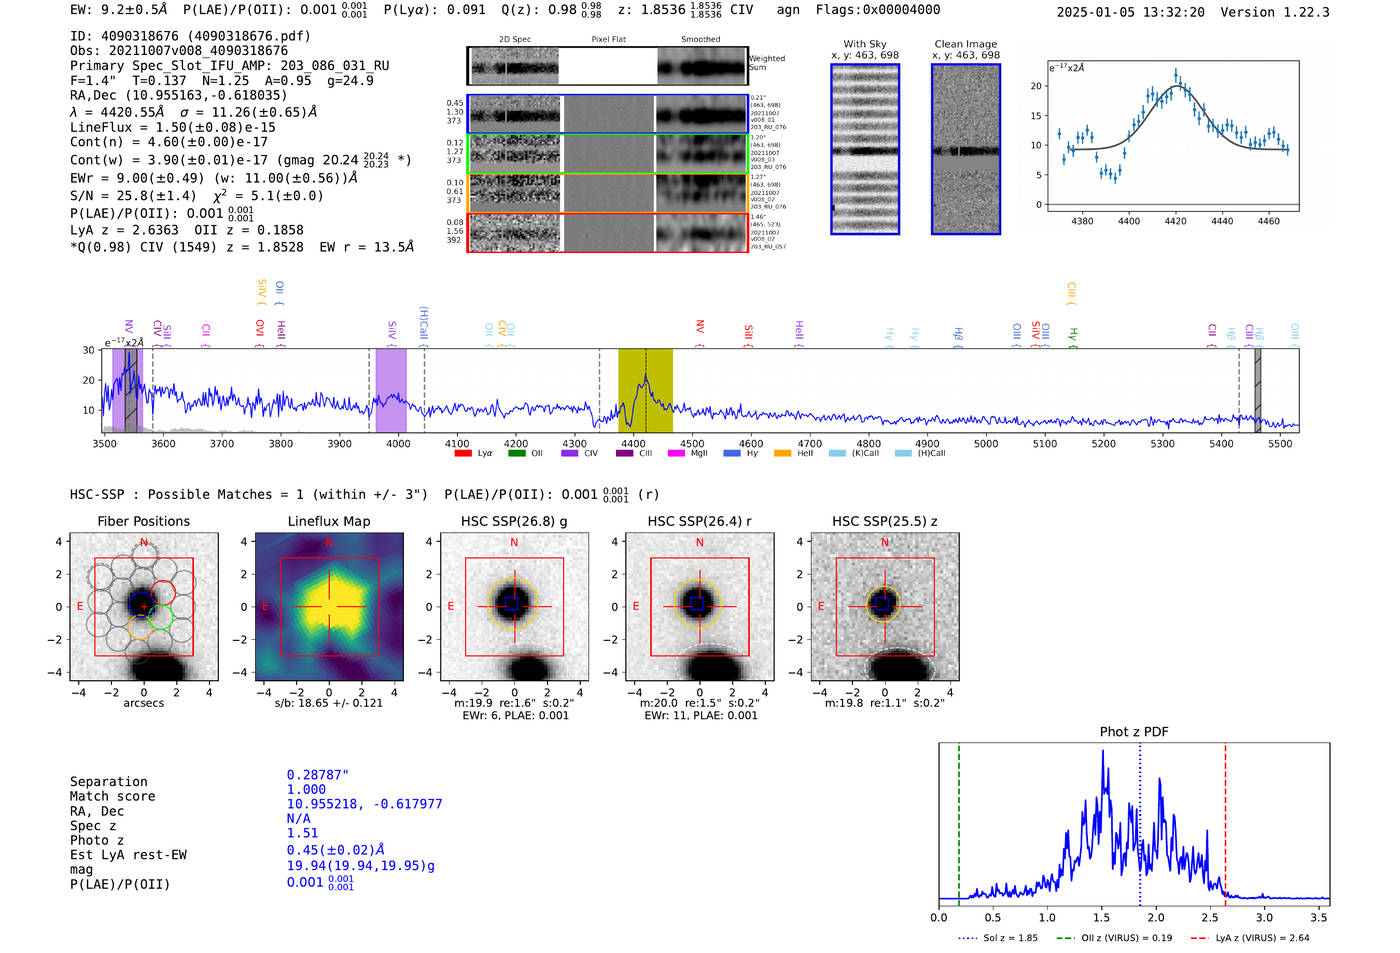Click the '2D Spec' column header

pyautogui.click(x=515, y=40)
